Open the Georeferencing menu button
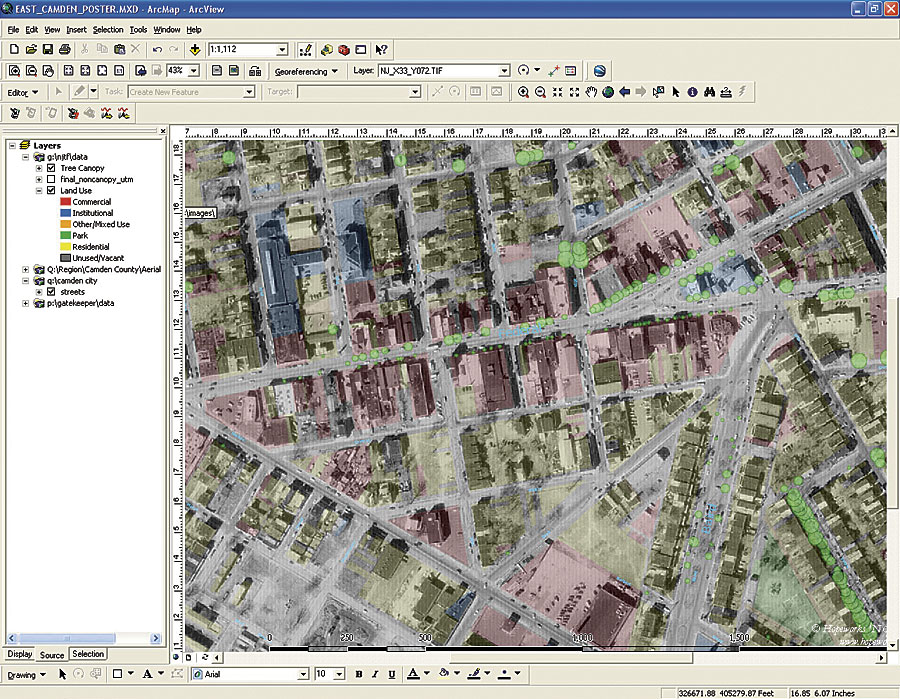Image resolution: width=900 pixels, height=699 pixels. tap(306, 71)
